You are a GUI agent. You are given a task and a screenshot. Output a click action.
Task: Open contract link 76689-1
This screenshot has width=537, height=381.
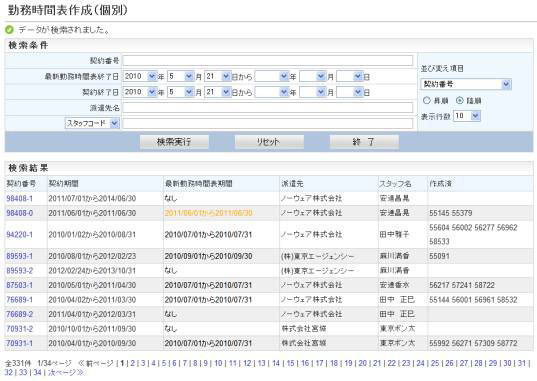click(20, 300)
